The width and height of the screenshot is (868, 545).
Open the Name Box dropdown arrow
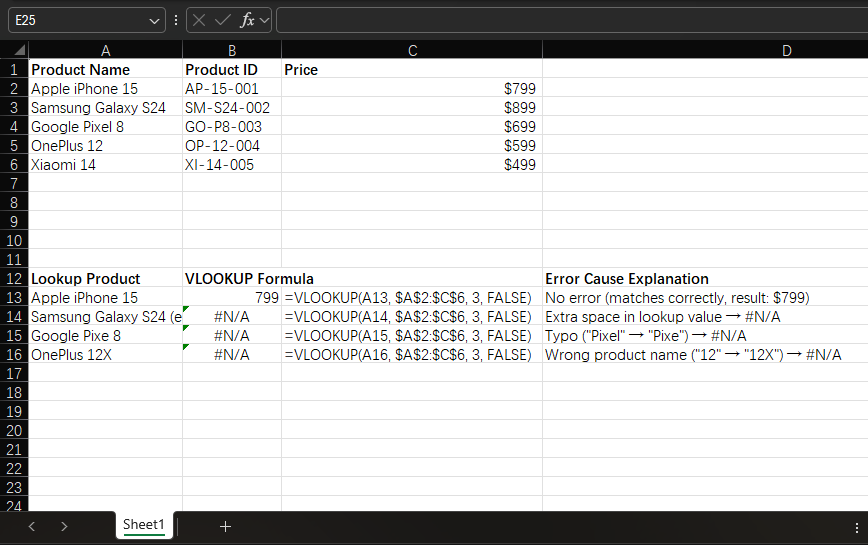154,21
